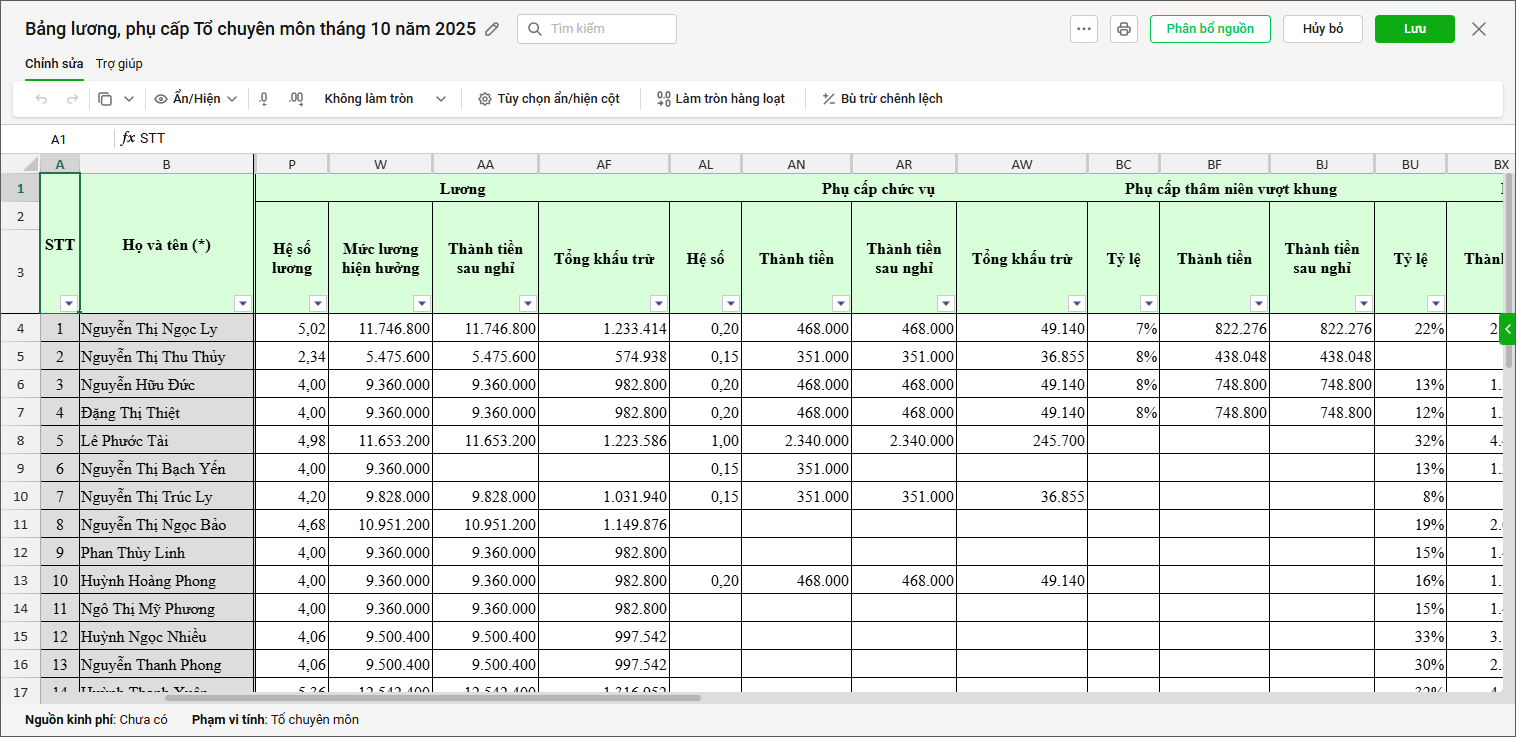
Task: Expand the green side panel arrow on the right edge
Action: (x=1507, y=328)
